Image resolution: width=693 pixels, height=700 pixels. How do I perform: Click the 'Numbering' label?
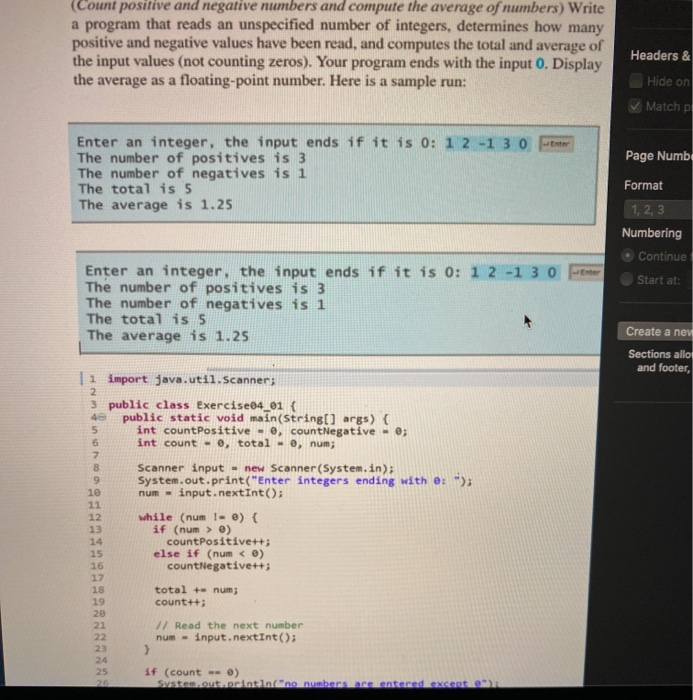[652, 233]
